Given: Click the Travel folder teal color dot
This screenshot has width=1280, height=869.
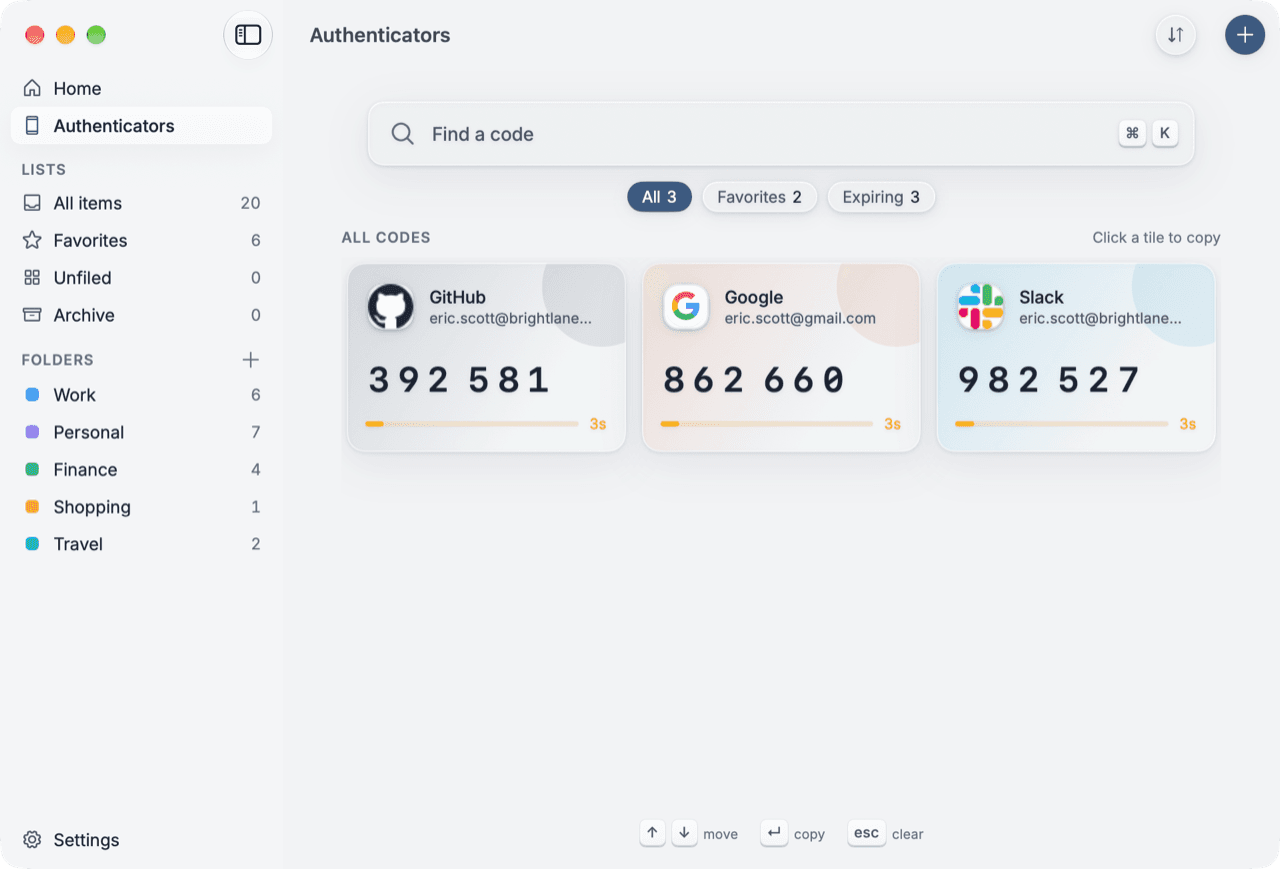Looking at the screenshot, I should [x=32, y=544].
